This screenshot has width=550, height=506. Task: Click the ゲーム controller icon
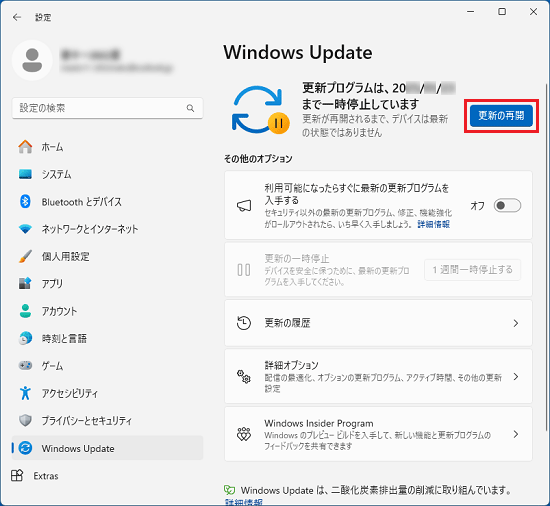point(25,365)
